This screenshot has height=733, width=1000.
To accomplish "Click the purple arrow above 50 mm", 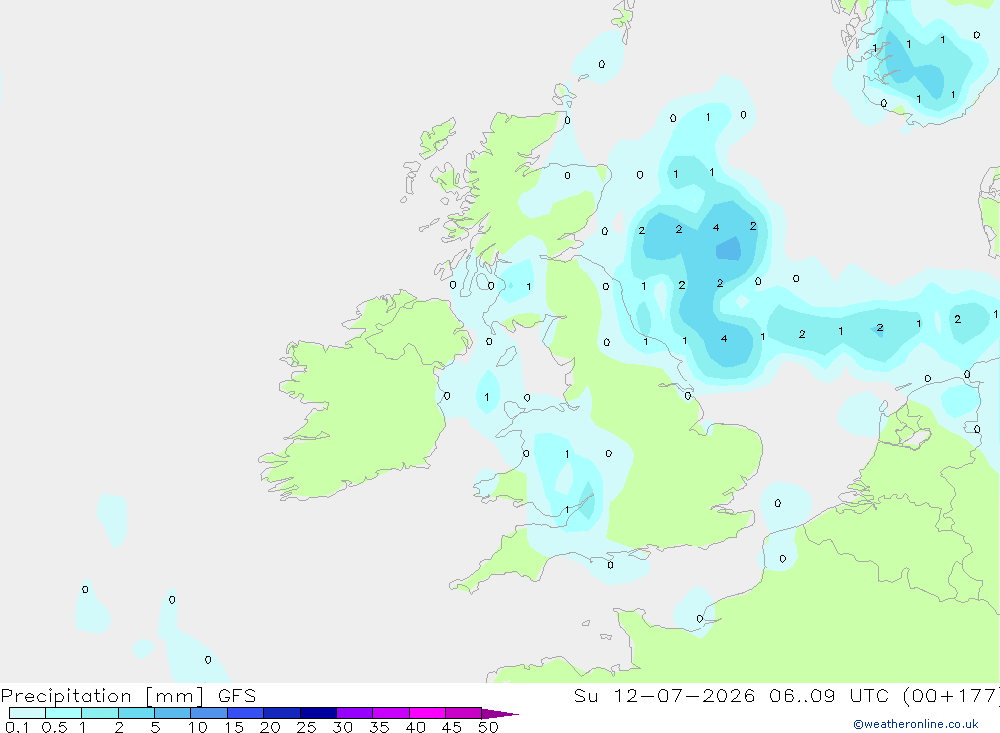I will point(500,713).
